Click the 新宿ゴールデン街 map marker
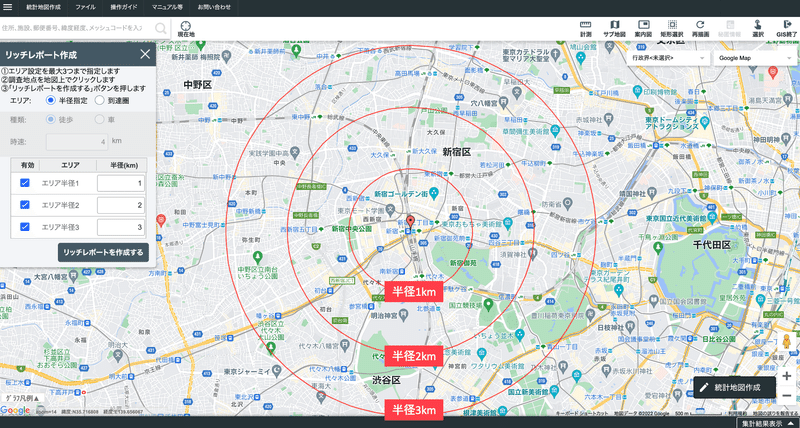Viewport: 800px width, 428px height. 434,193
